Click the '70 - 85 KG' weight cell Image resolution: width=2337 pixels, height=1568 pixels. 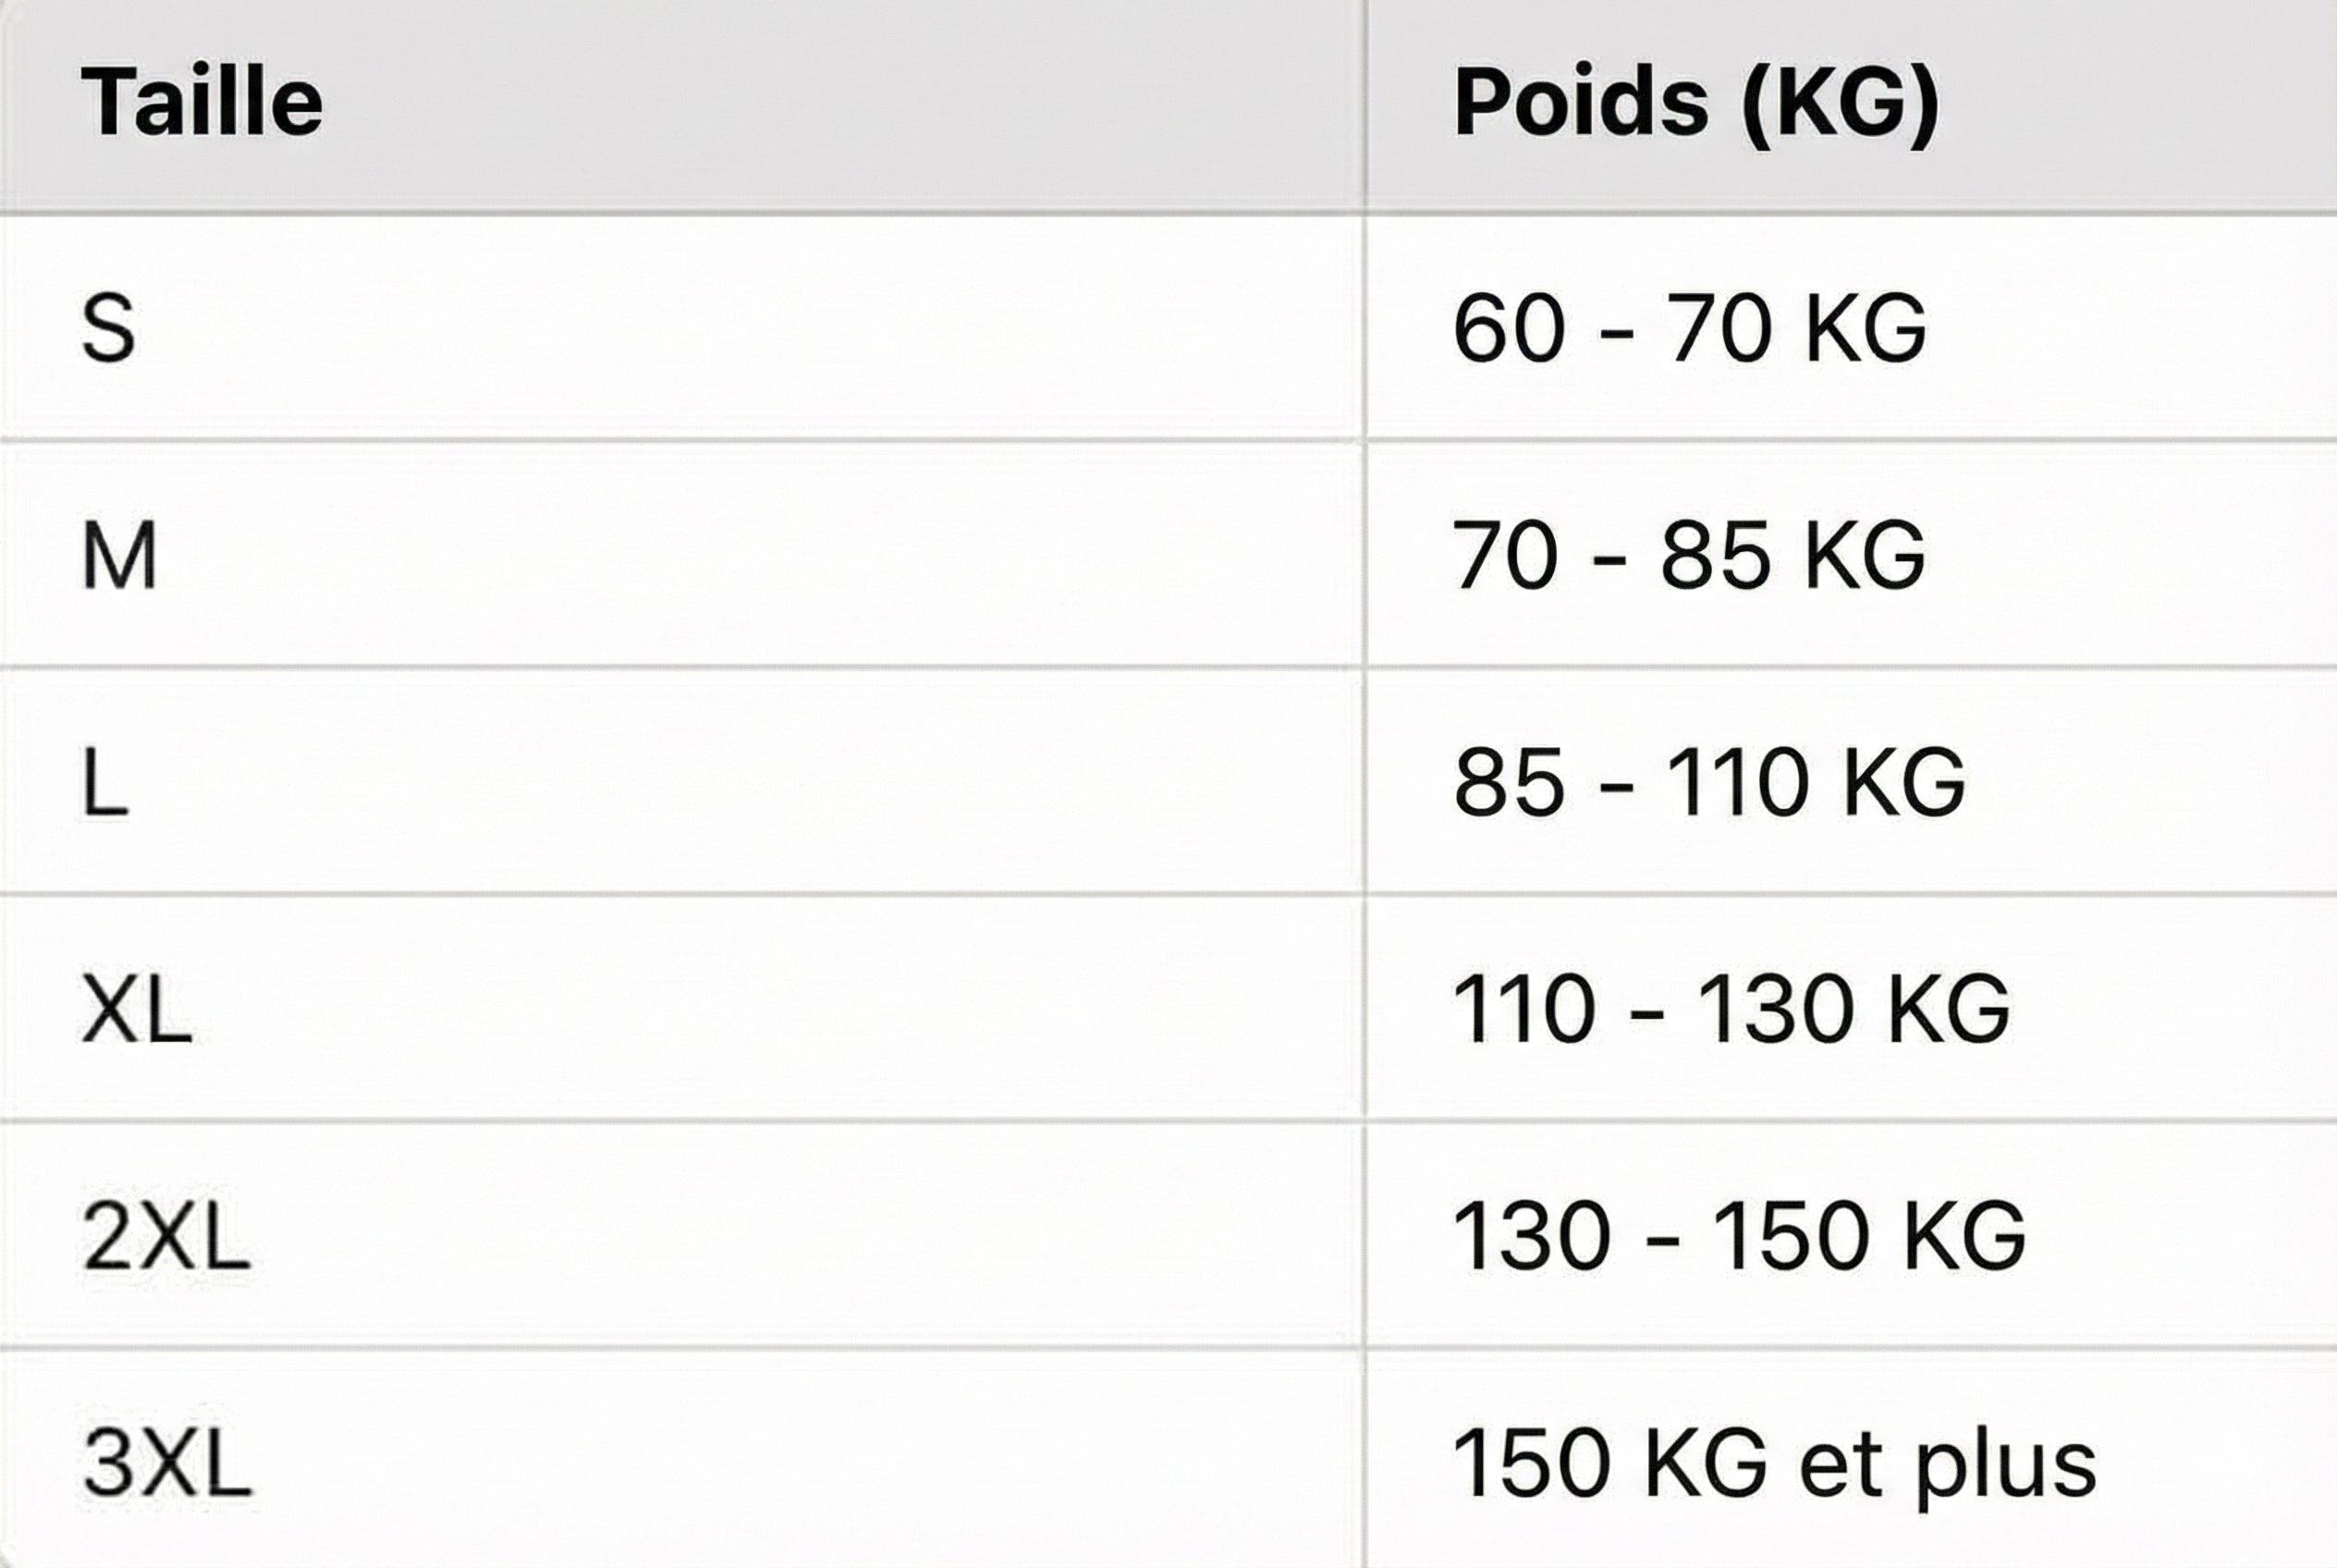1689,555
